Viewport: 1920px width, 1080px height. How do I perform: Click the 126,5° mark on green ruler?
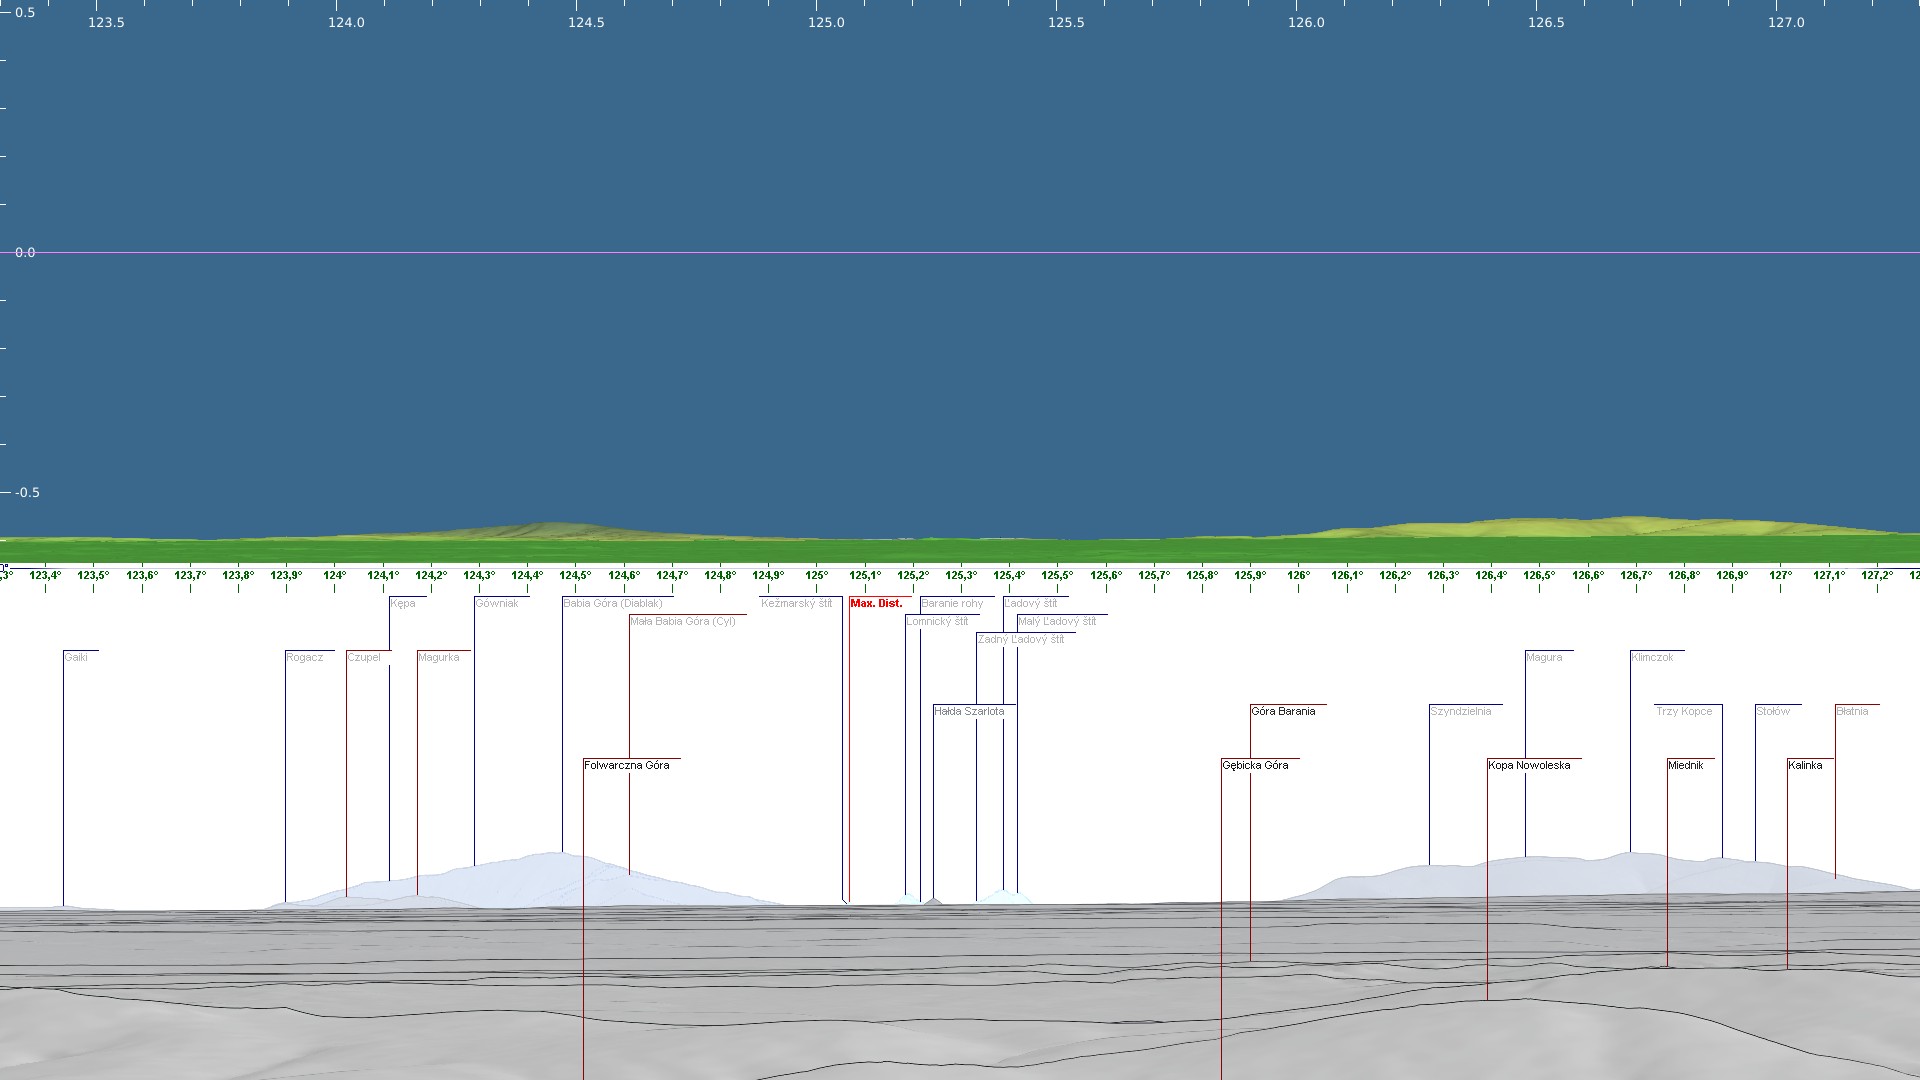(1539, 575)
